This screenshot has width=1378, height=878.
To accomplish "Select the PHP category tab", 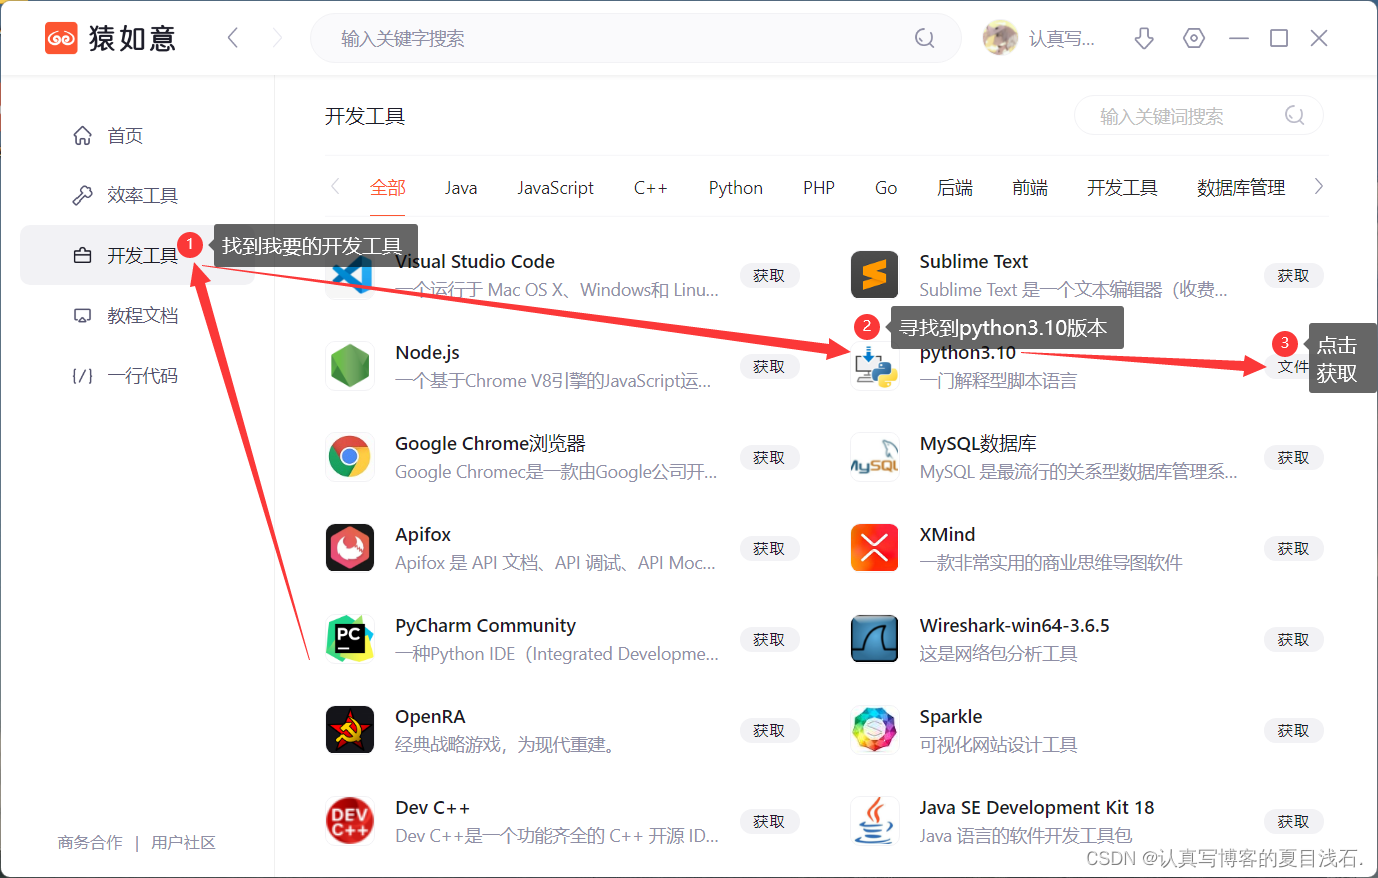I will tap(819, 188).
